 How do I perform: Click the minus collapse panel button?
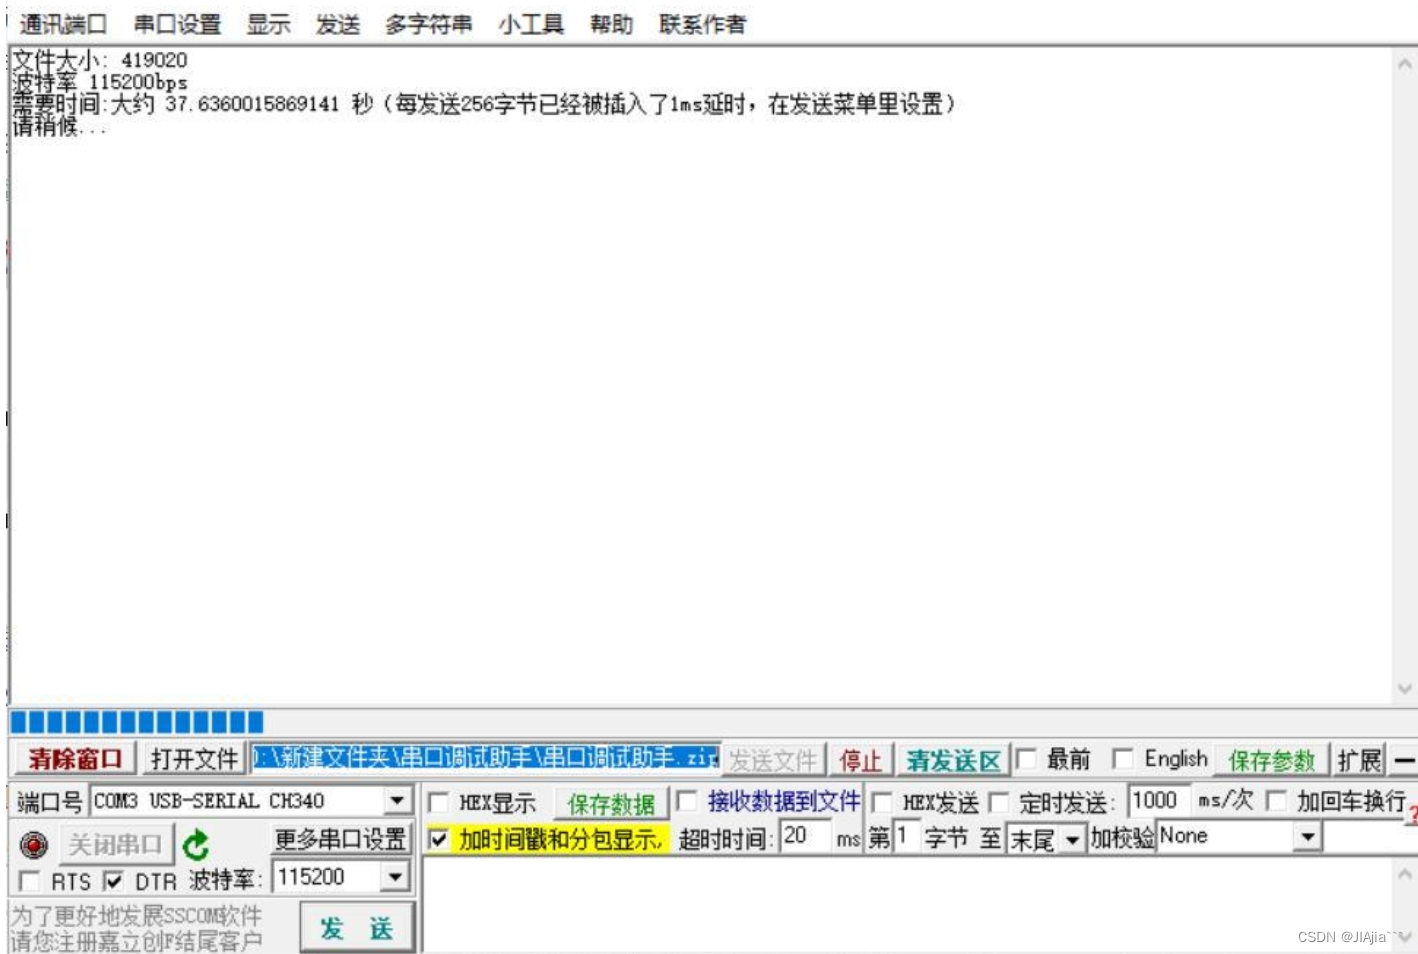click(1404, 761)
